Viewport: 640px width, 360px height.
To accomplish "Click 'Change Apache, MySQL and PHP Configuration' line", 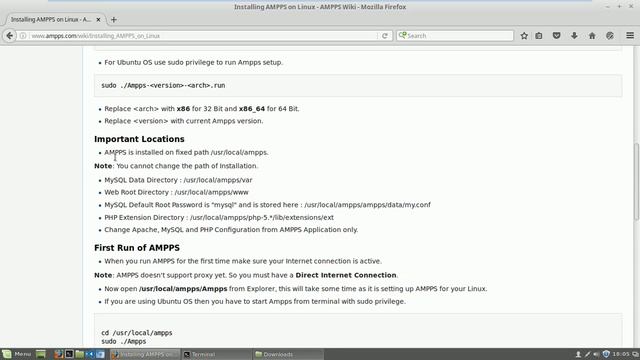I will [x=231, y=229].
